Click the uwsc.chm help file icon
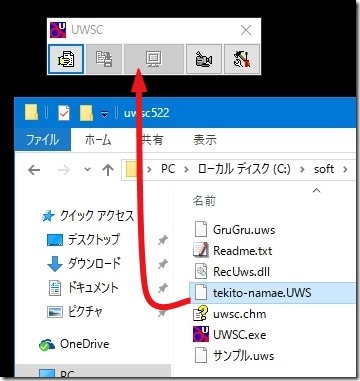 (x=201, y=314)
